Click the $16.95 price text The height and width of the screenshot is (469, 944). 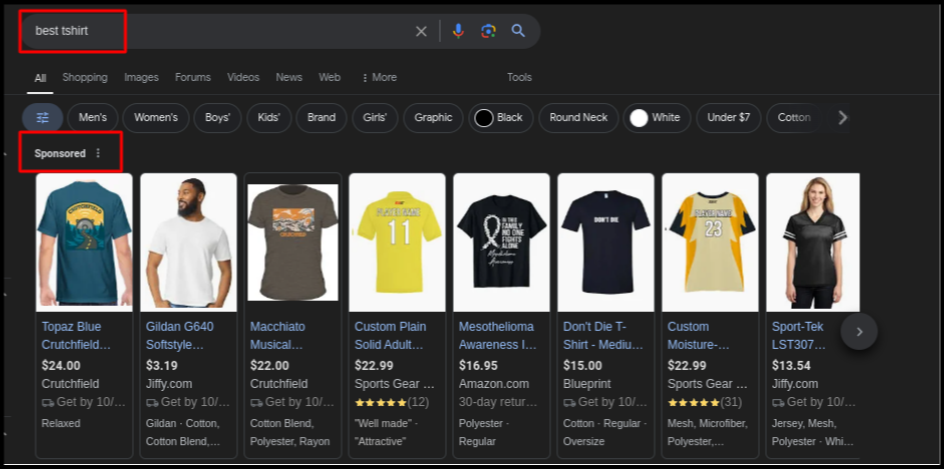pyautogui.click(x=478, y=366)
